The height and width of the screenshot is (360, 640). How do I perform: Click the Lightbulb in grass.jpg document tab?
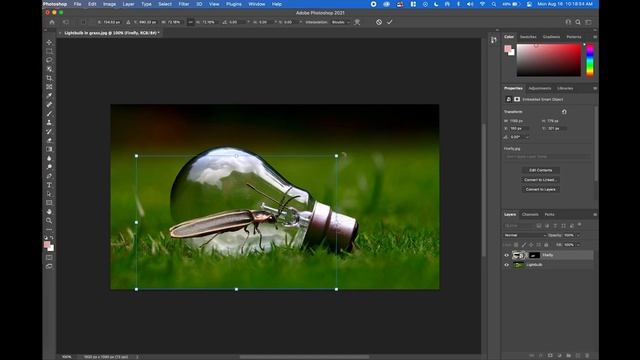pos(111,33)
